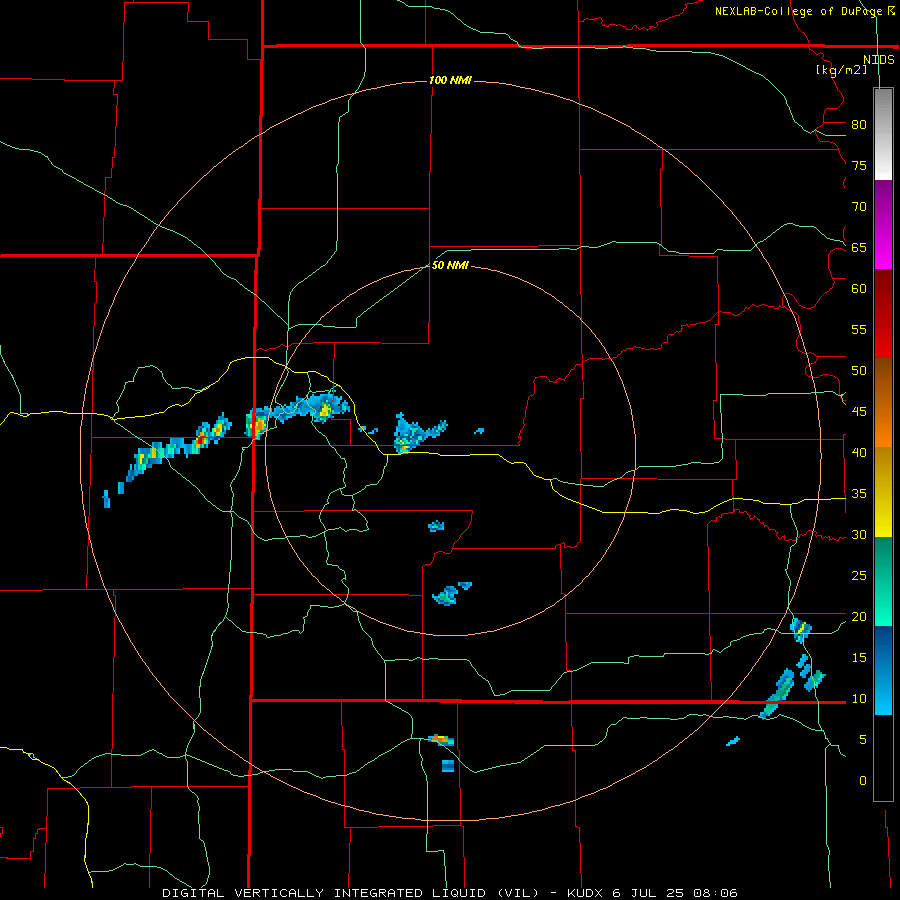
Task: Click the 15 value on the VIL scale
Action: pos(859,657)
